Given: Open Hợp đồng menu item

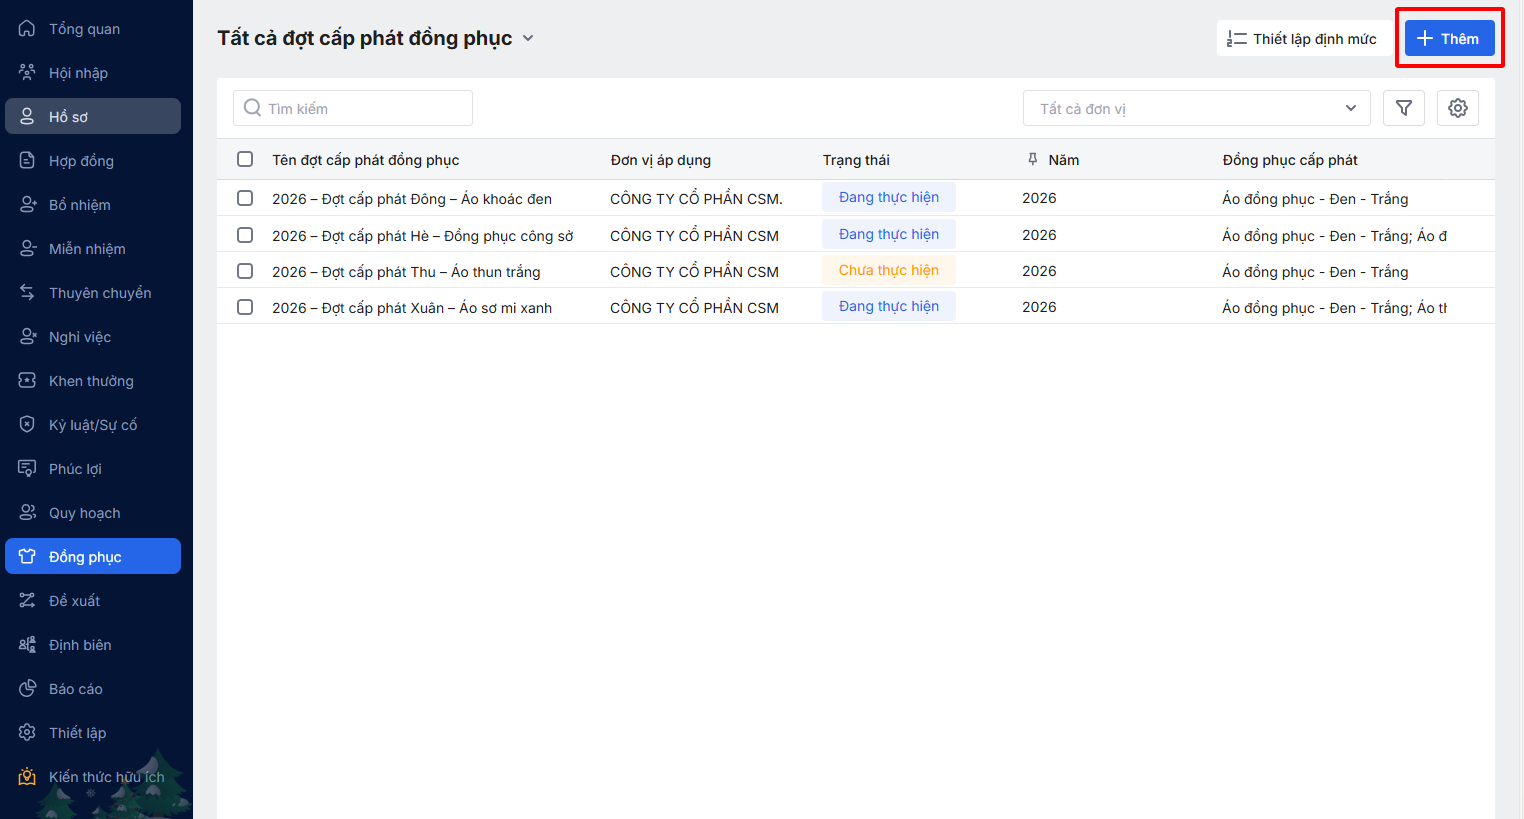Looking at the screenshot, I should [x=81, y=161].
